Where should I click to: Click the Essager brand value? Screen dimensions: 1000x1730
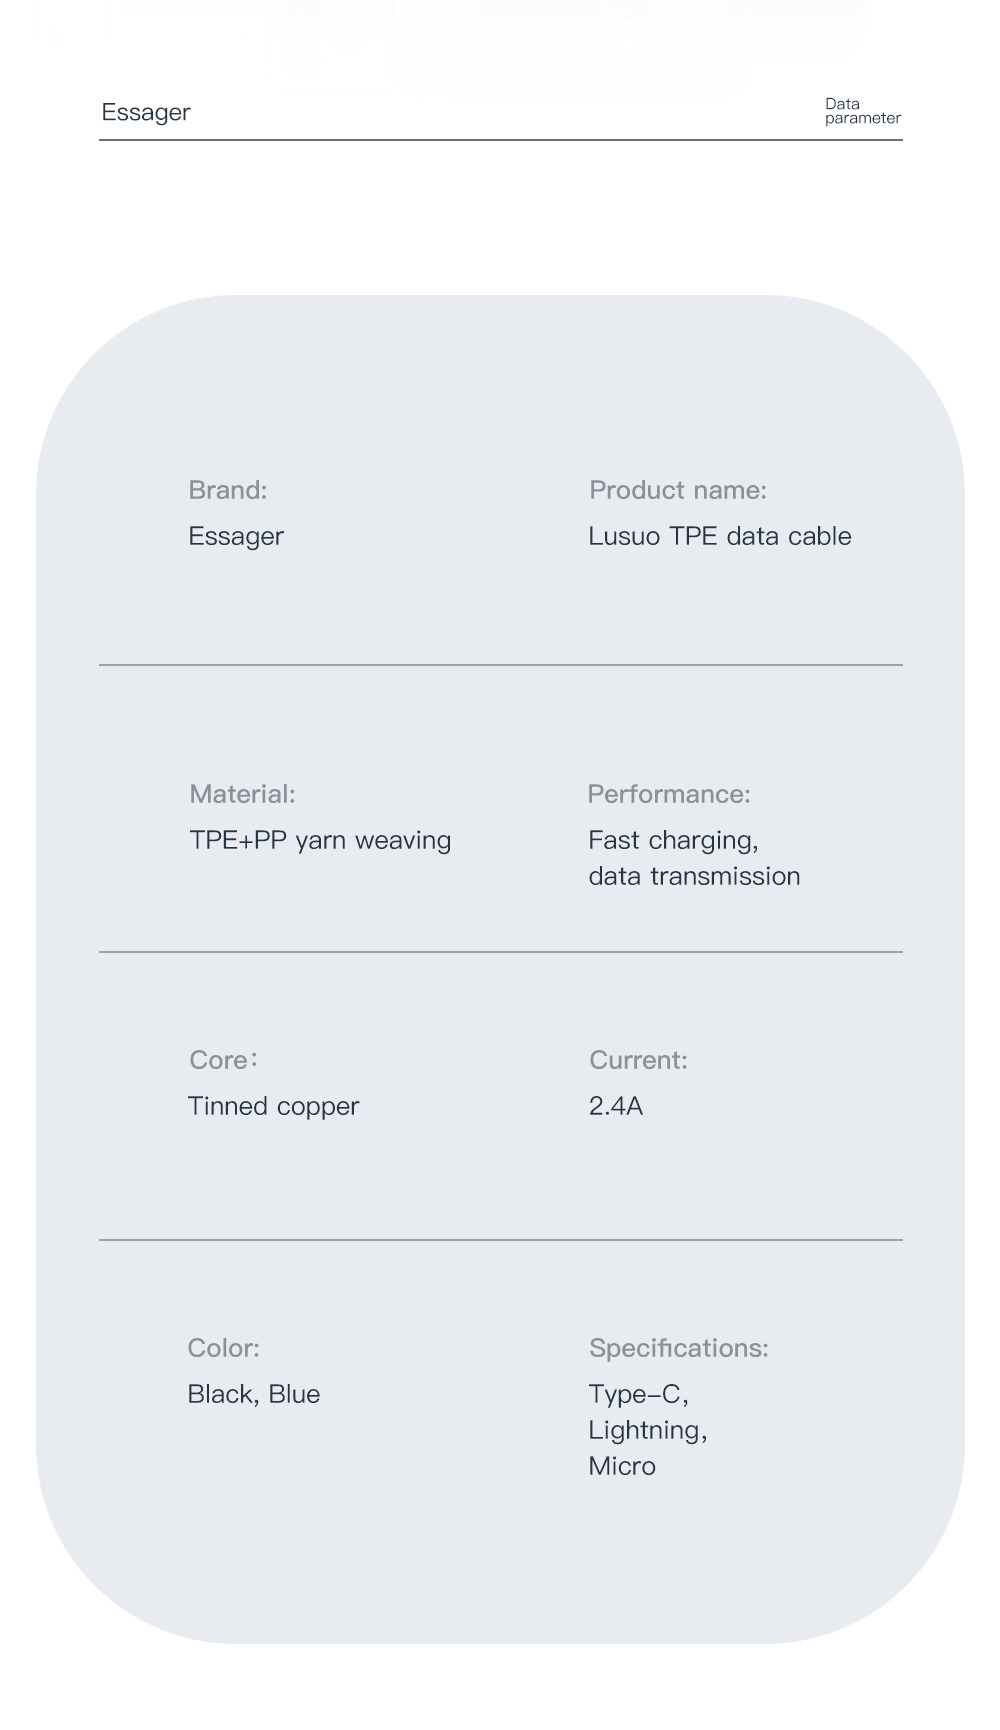point(236,536)
